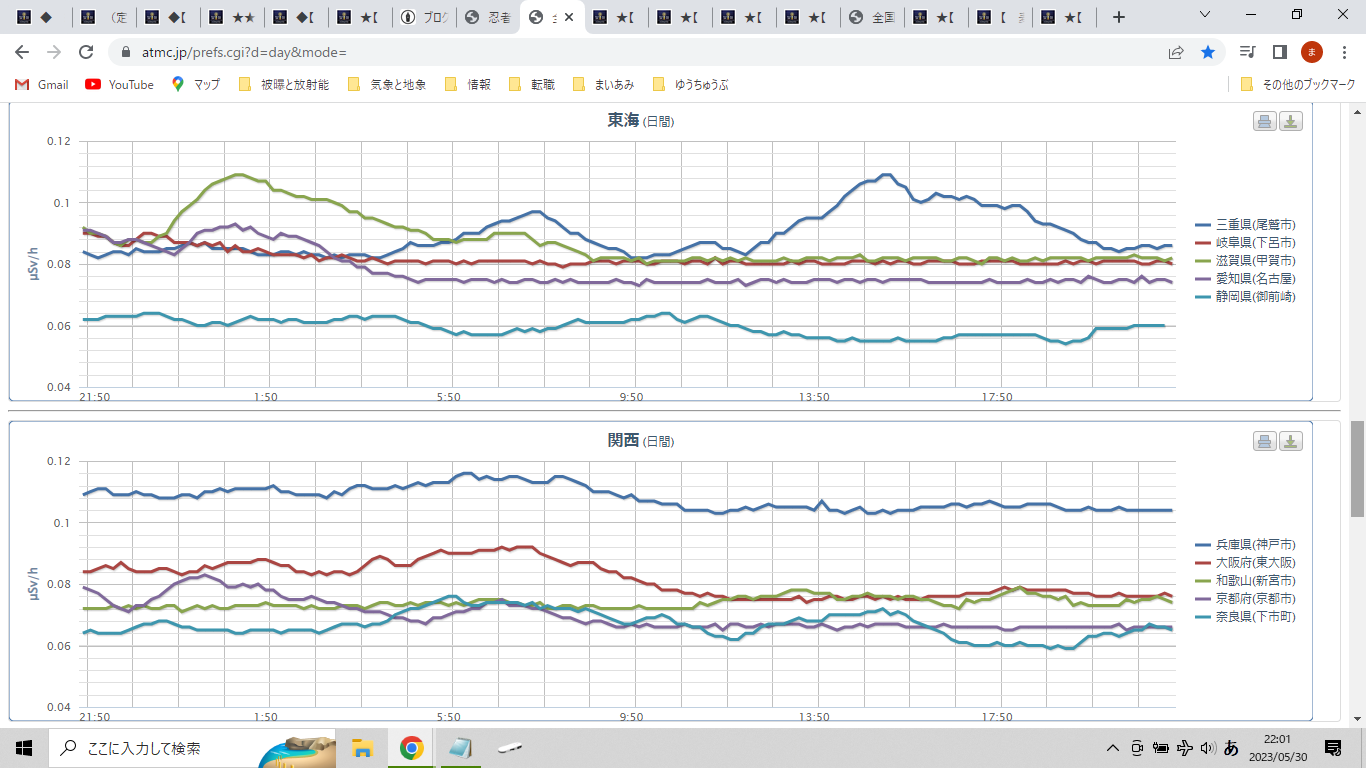Toggle the 兵庫県(神戸市) series

[1245, 545]
